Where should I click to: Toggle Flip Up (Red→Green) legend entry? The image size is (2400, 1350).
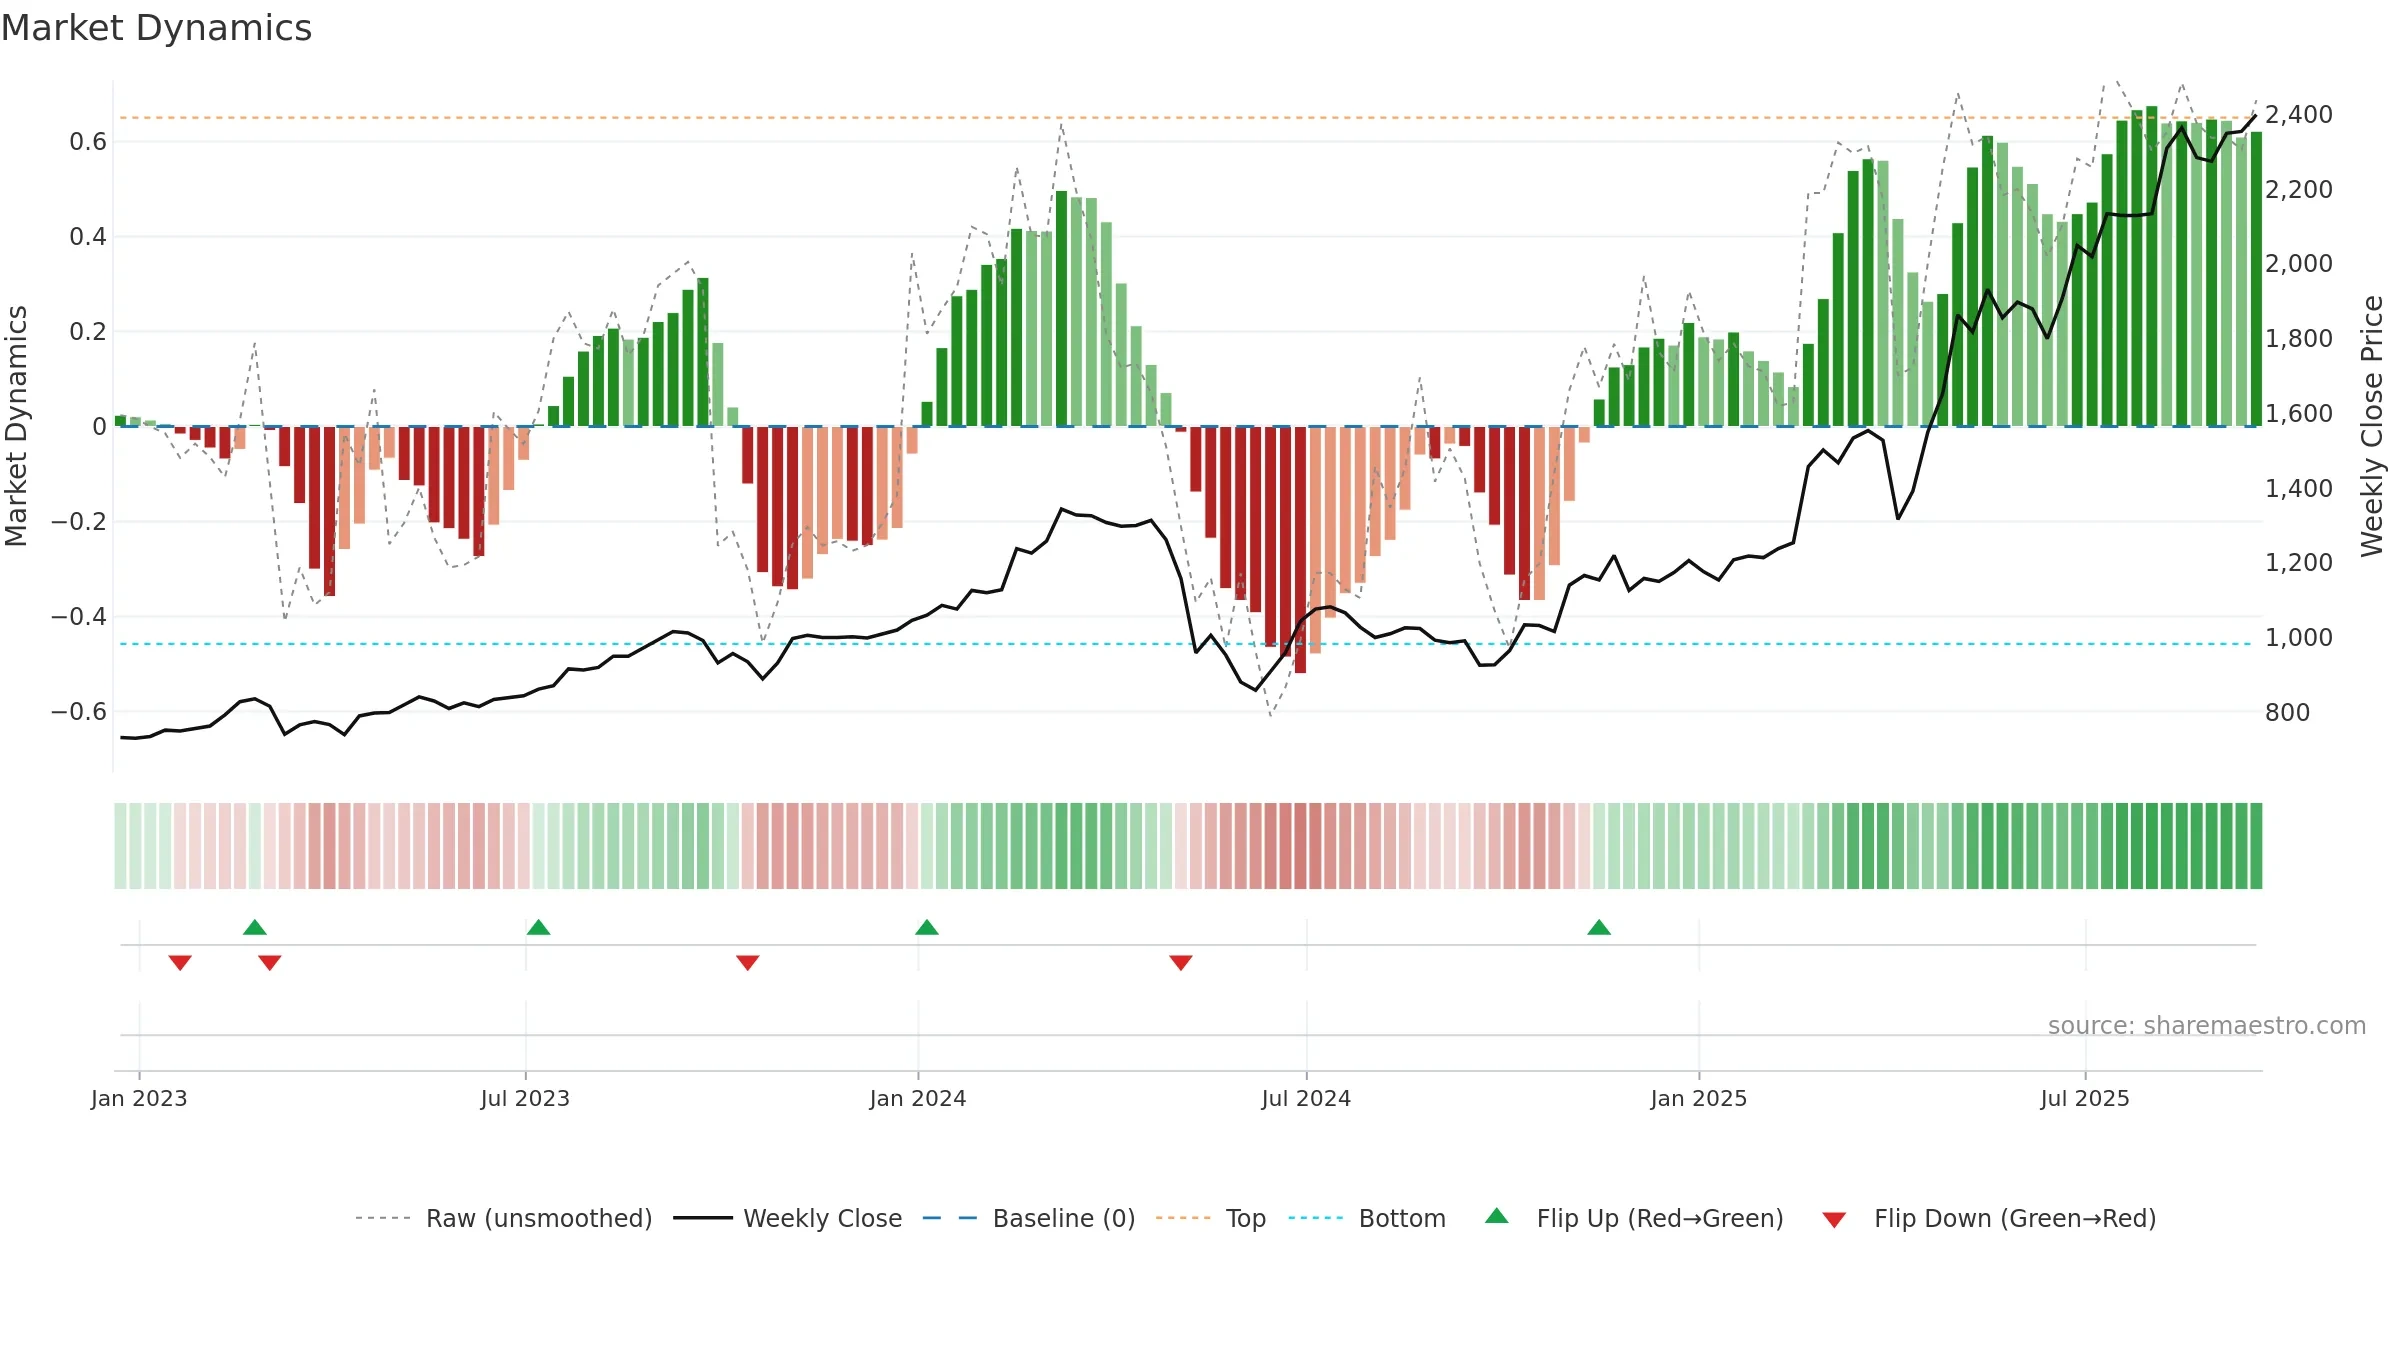pos(1634,1218)
